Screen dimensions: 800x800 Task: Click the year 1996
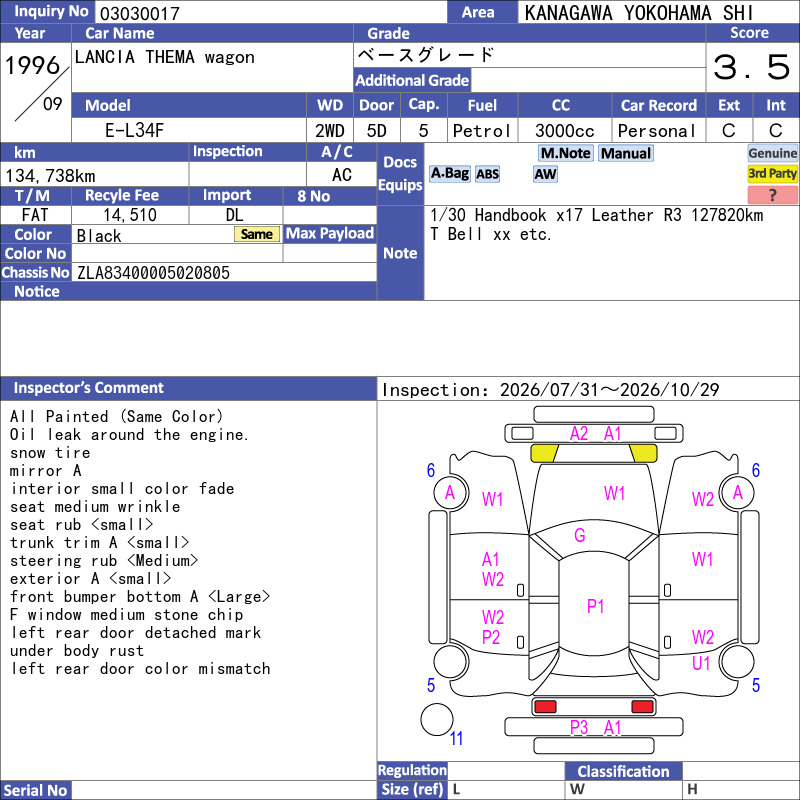(x=33, y=65)
